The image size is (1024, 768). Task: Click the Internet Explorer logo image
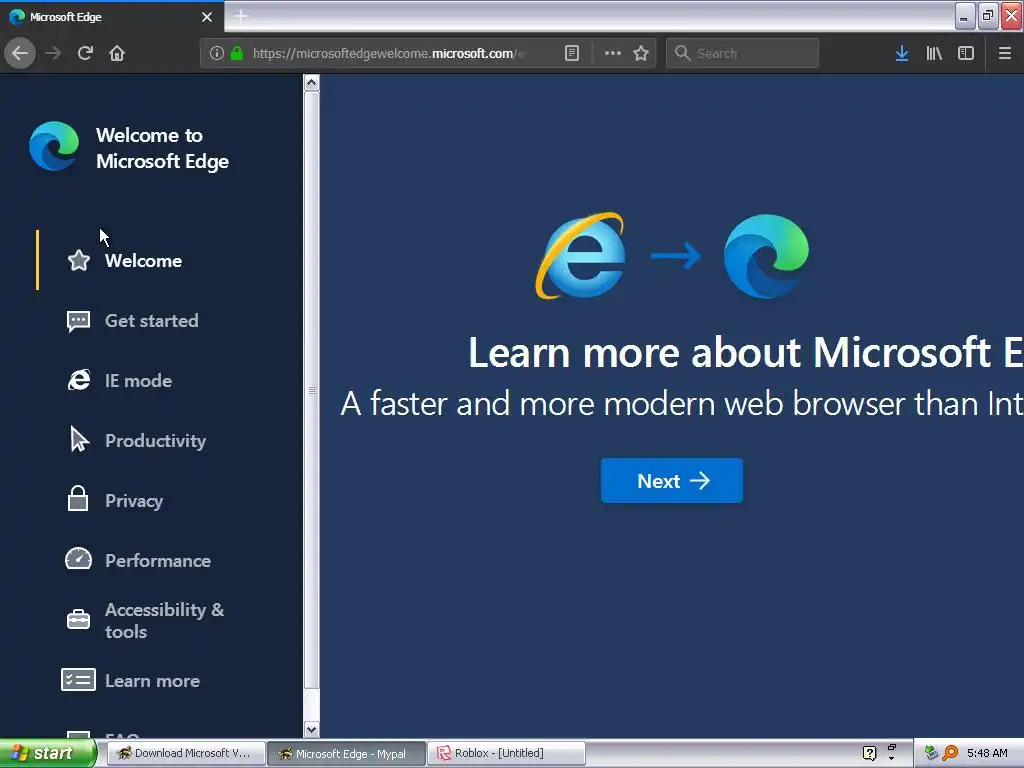point(581,255)
